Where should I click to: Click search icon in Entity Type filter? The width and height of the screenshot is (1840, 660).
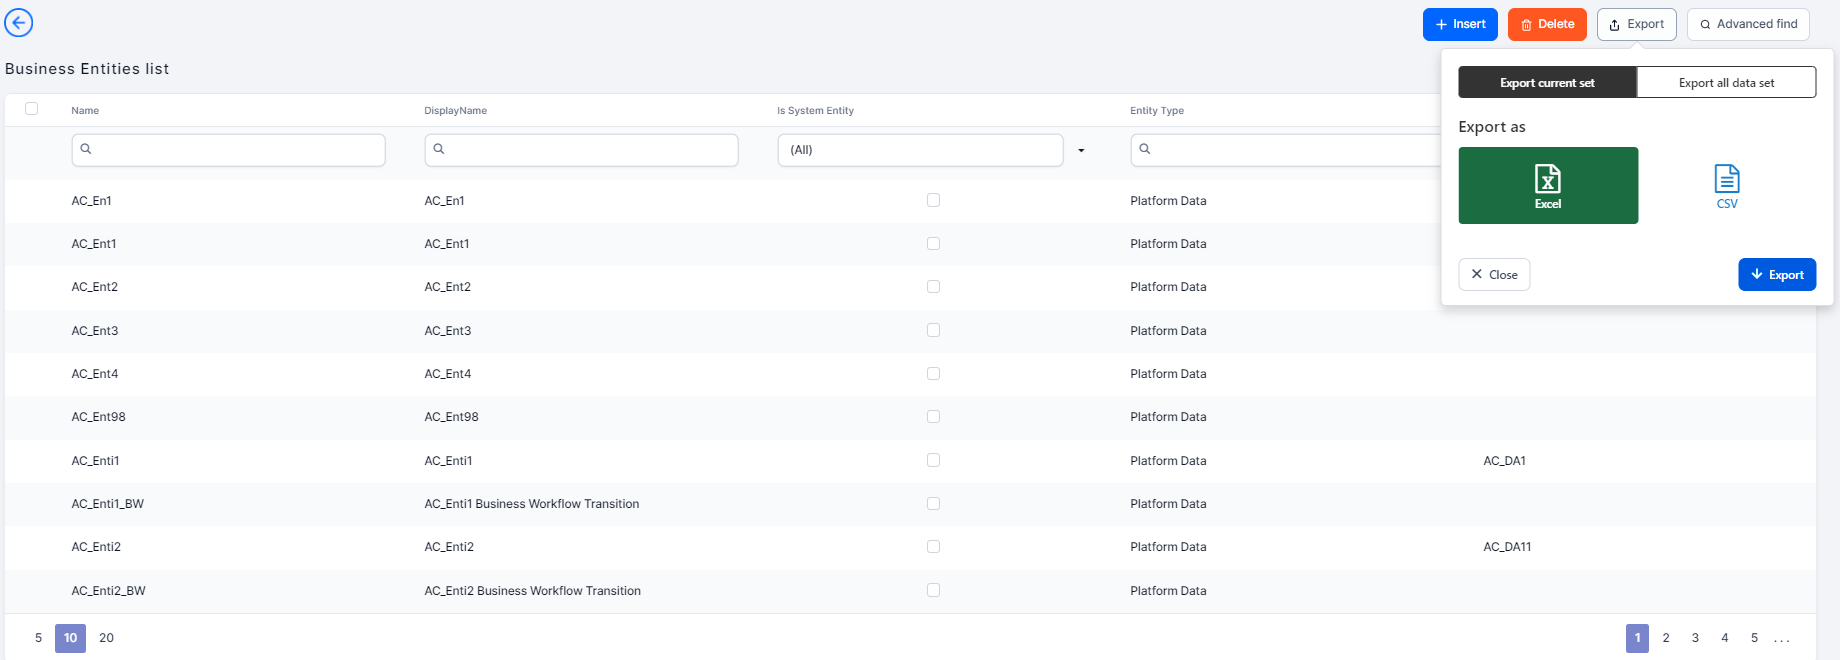[1145, 149]
